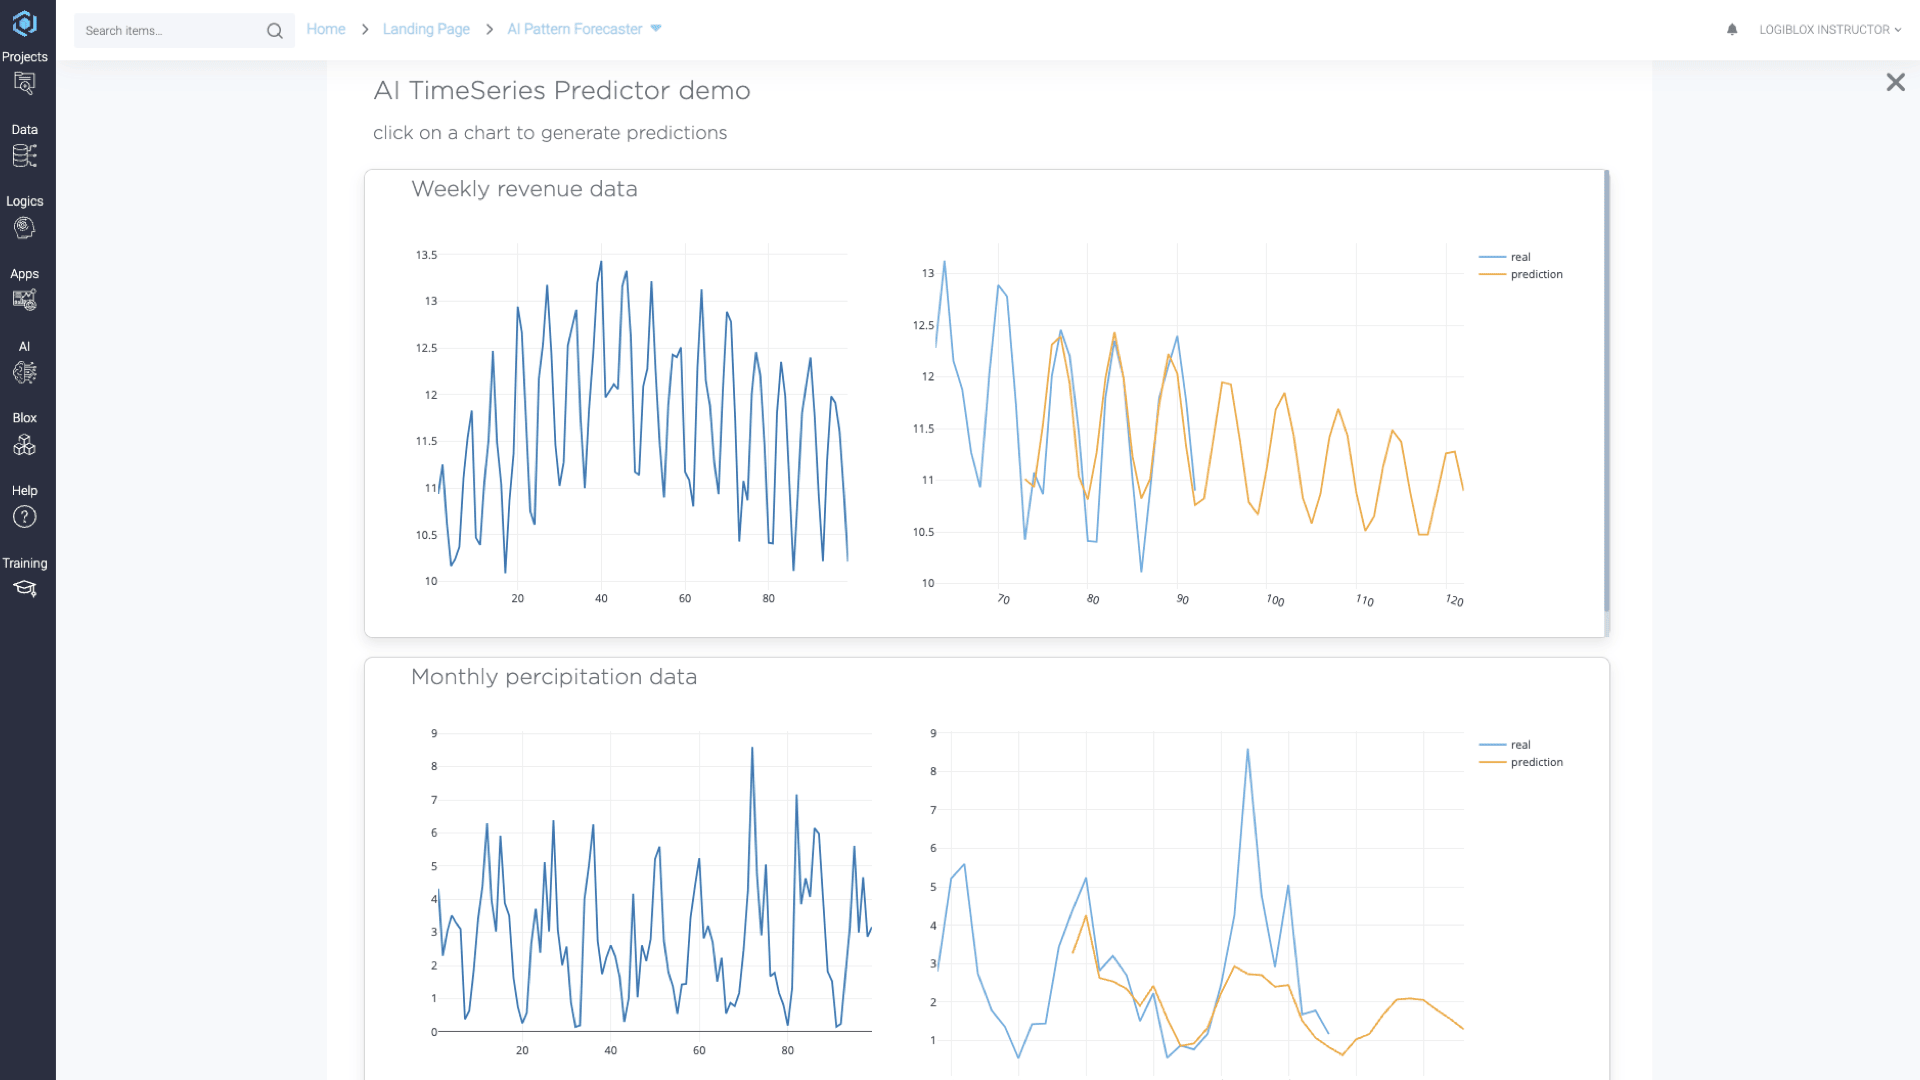Select the AI sidebar icon
The height and width of the screenshot is (1080, 1920).
(24, 373)
